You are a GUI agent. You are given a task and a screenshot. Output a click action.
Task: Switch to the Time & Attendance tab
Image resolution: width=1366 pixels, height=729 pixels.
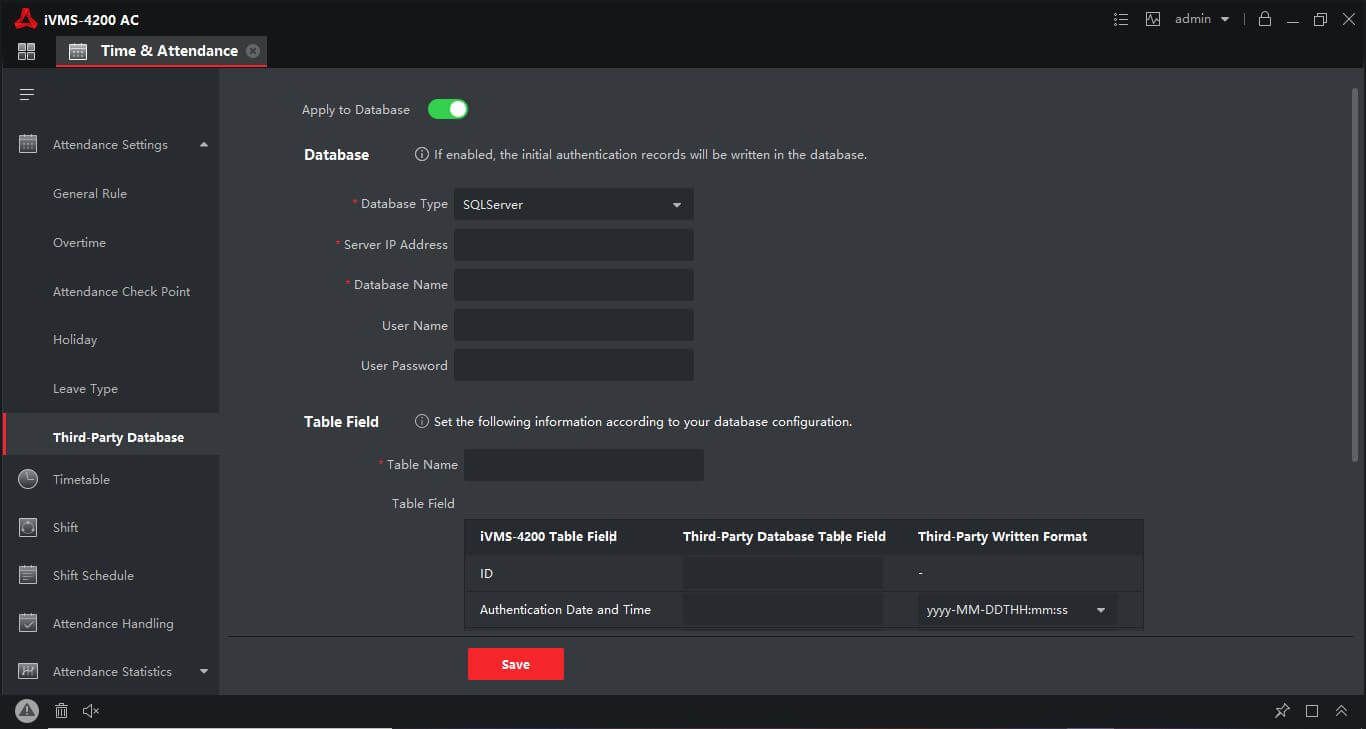(162, 51)
